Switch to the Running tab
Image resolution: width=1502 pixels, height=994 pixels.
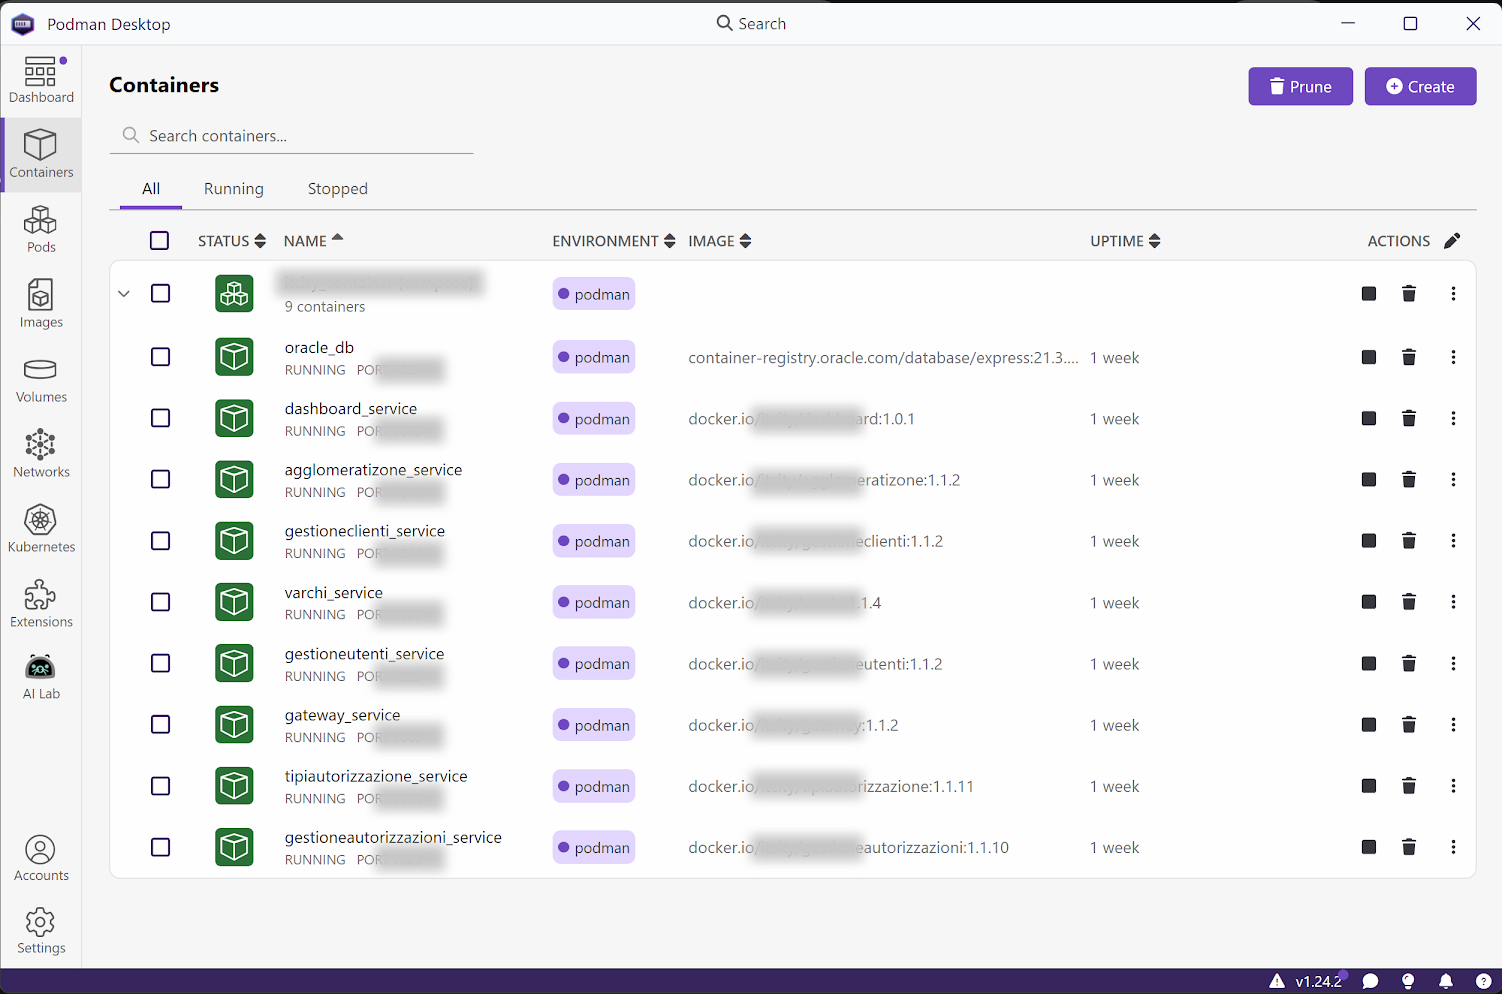234,189
